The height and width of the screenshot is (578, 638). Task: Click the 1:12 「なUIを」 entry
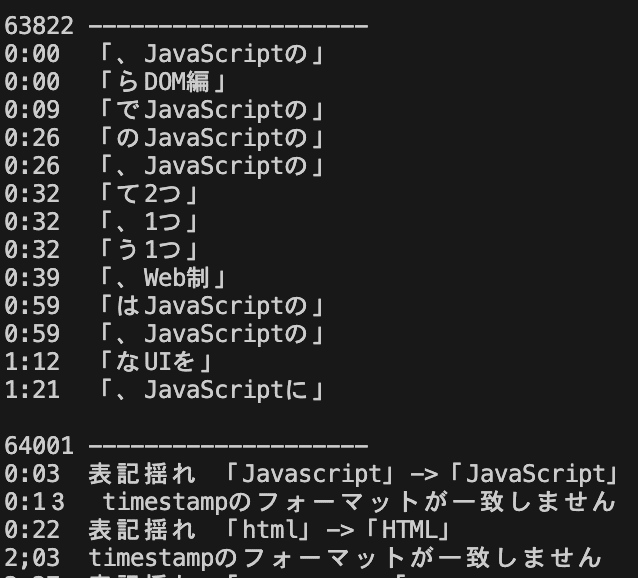click(156, 361)
